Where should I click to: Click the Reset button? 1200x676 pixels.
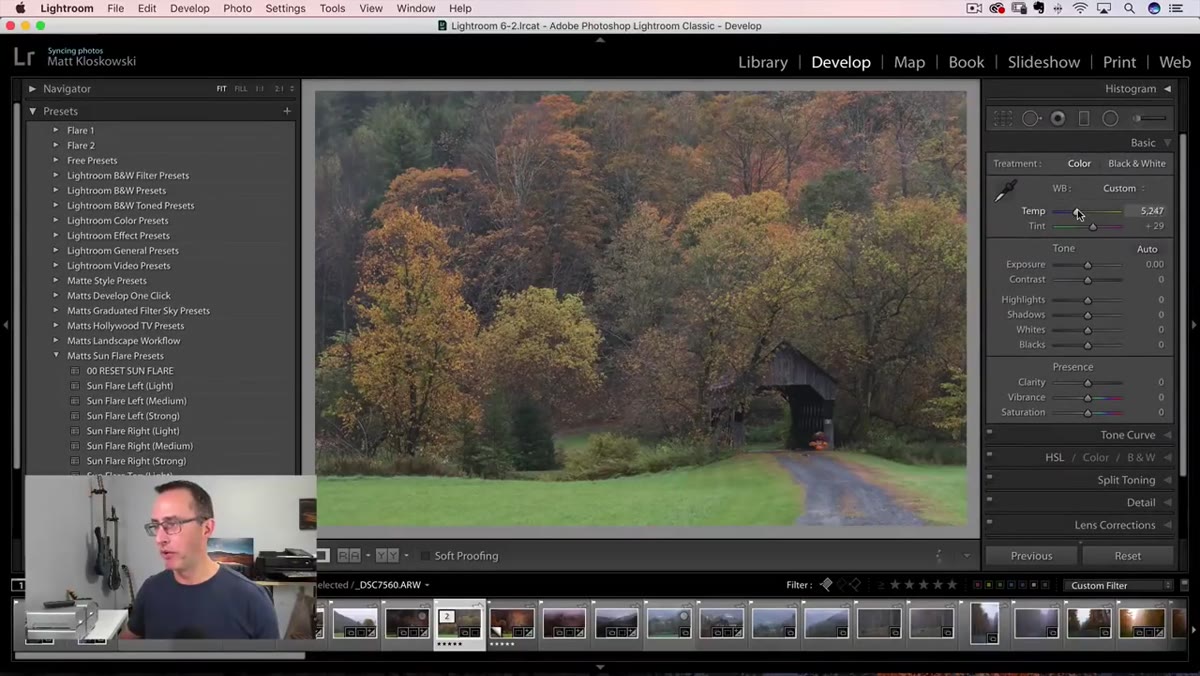coord(1127,556)
